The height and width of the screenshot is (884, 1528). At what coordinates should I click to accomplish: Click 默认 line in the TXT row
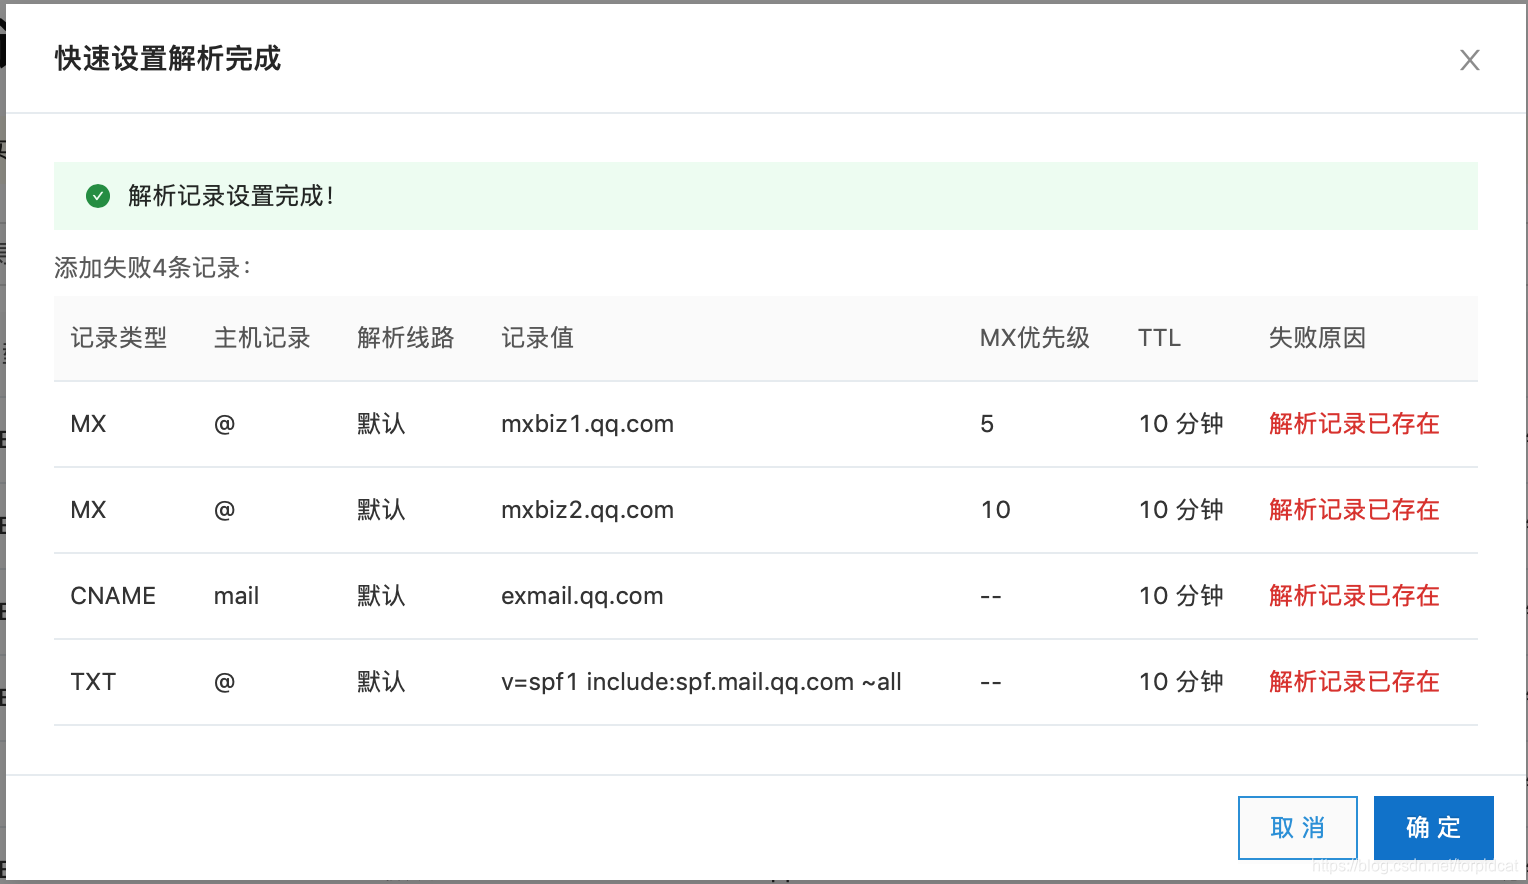click(x=381, y=682)
